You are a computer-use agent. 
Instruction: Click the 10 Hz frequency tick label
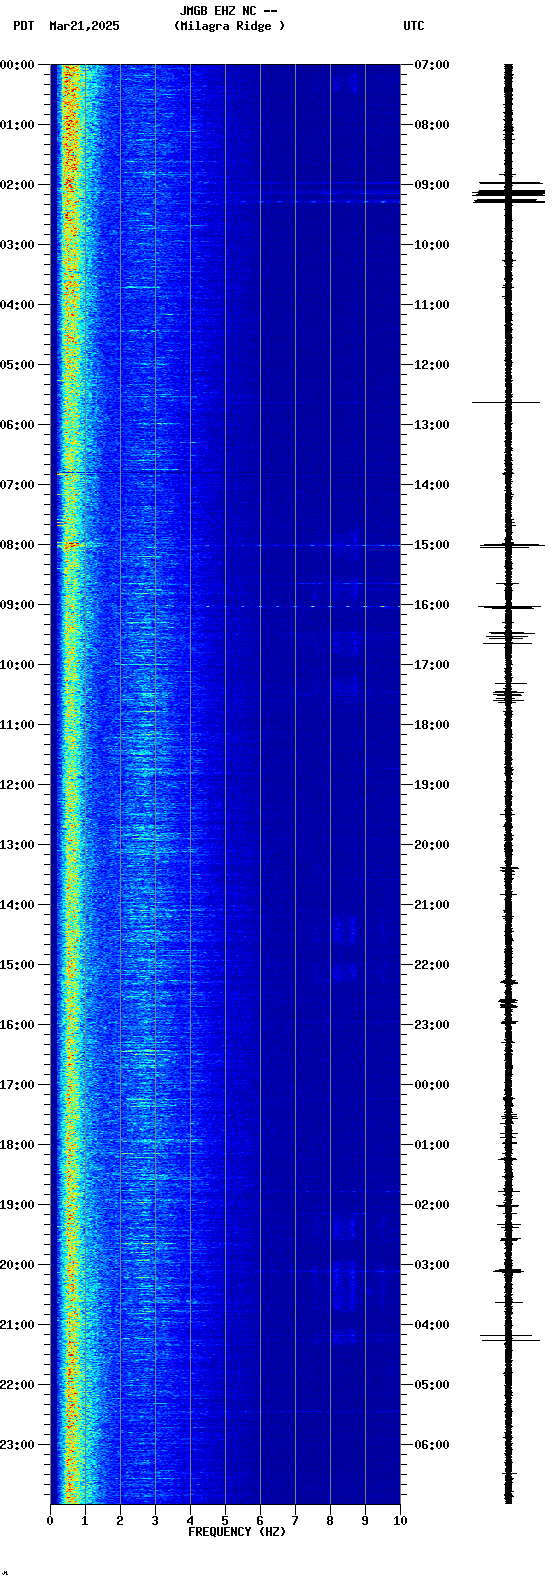coord(400,1521)
